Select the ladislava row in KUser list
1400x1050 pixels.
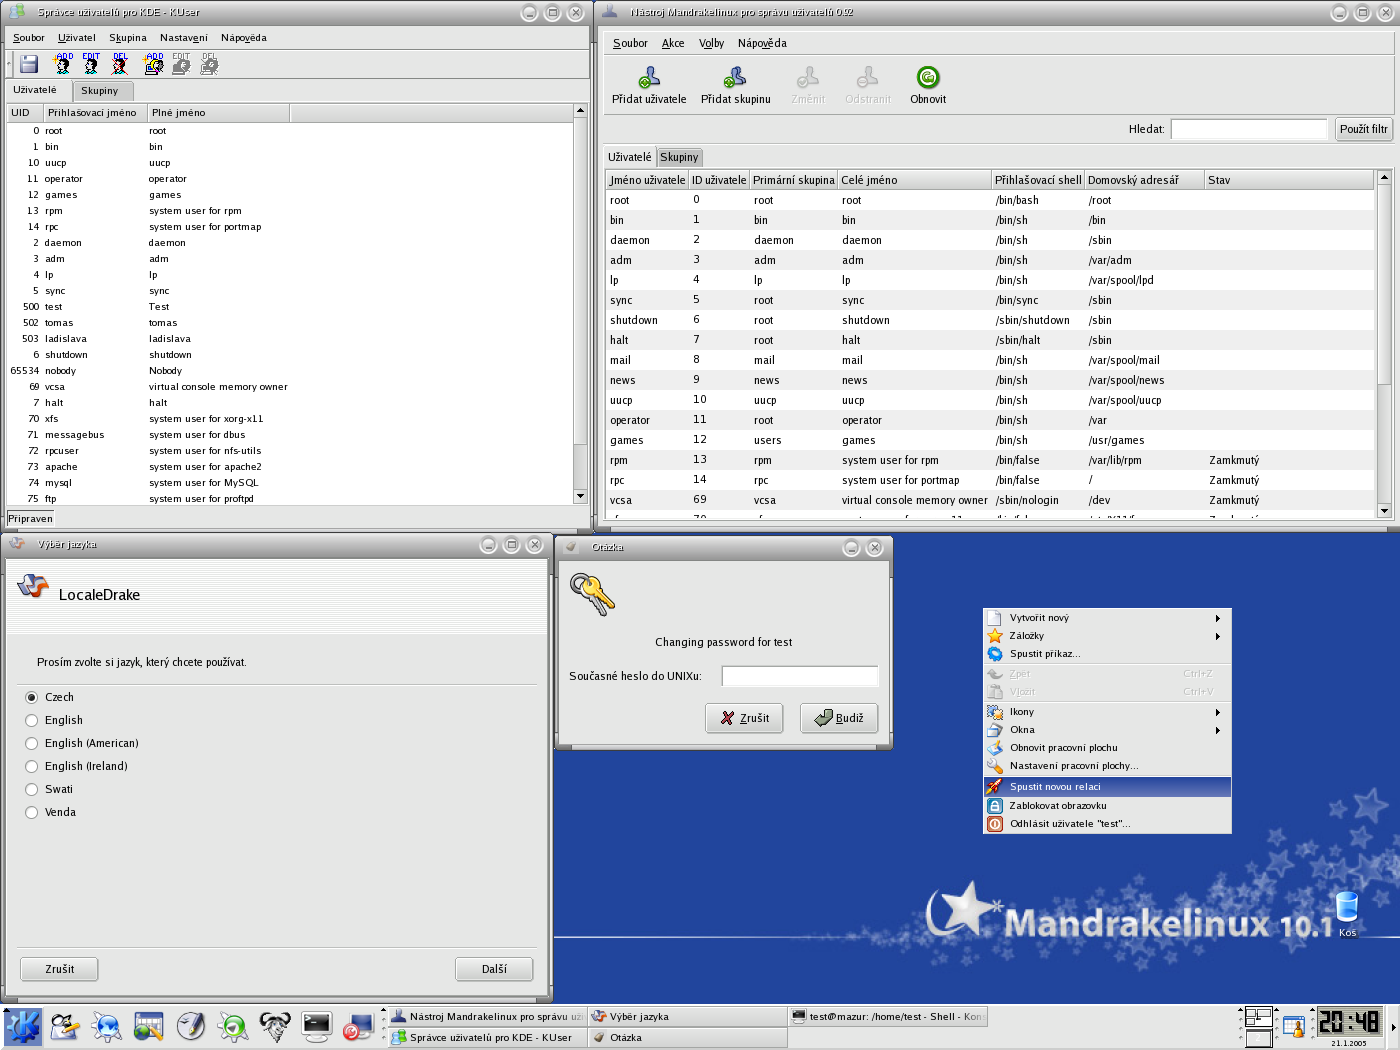pyautogui.click(x=290, y=339)
